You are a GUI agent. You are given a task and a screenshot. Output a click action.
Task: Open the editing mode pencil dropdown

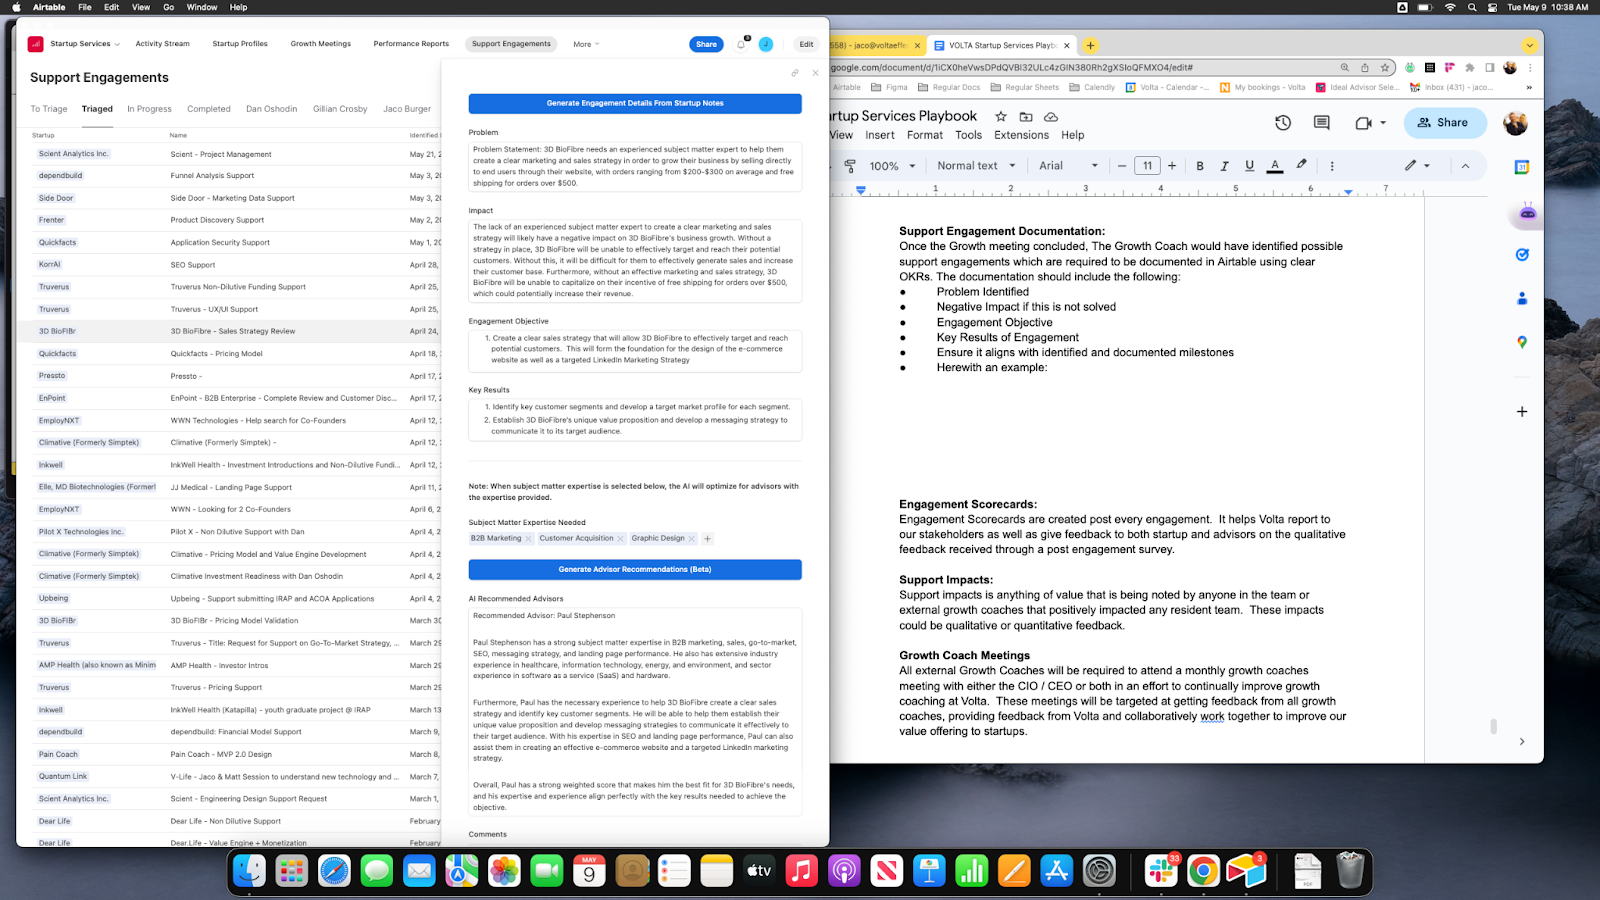(1417, 166)
